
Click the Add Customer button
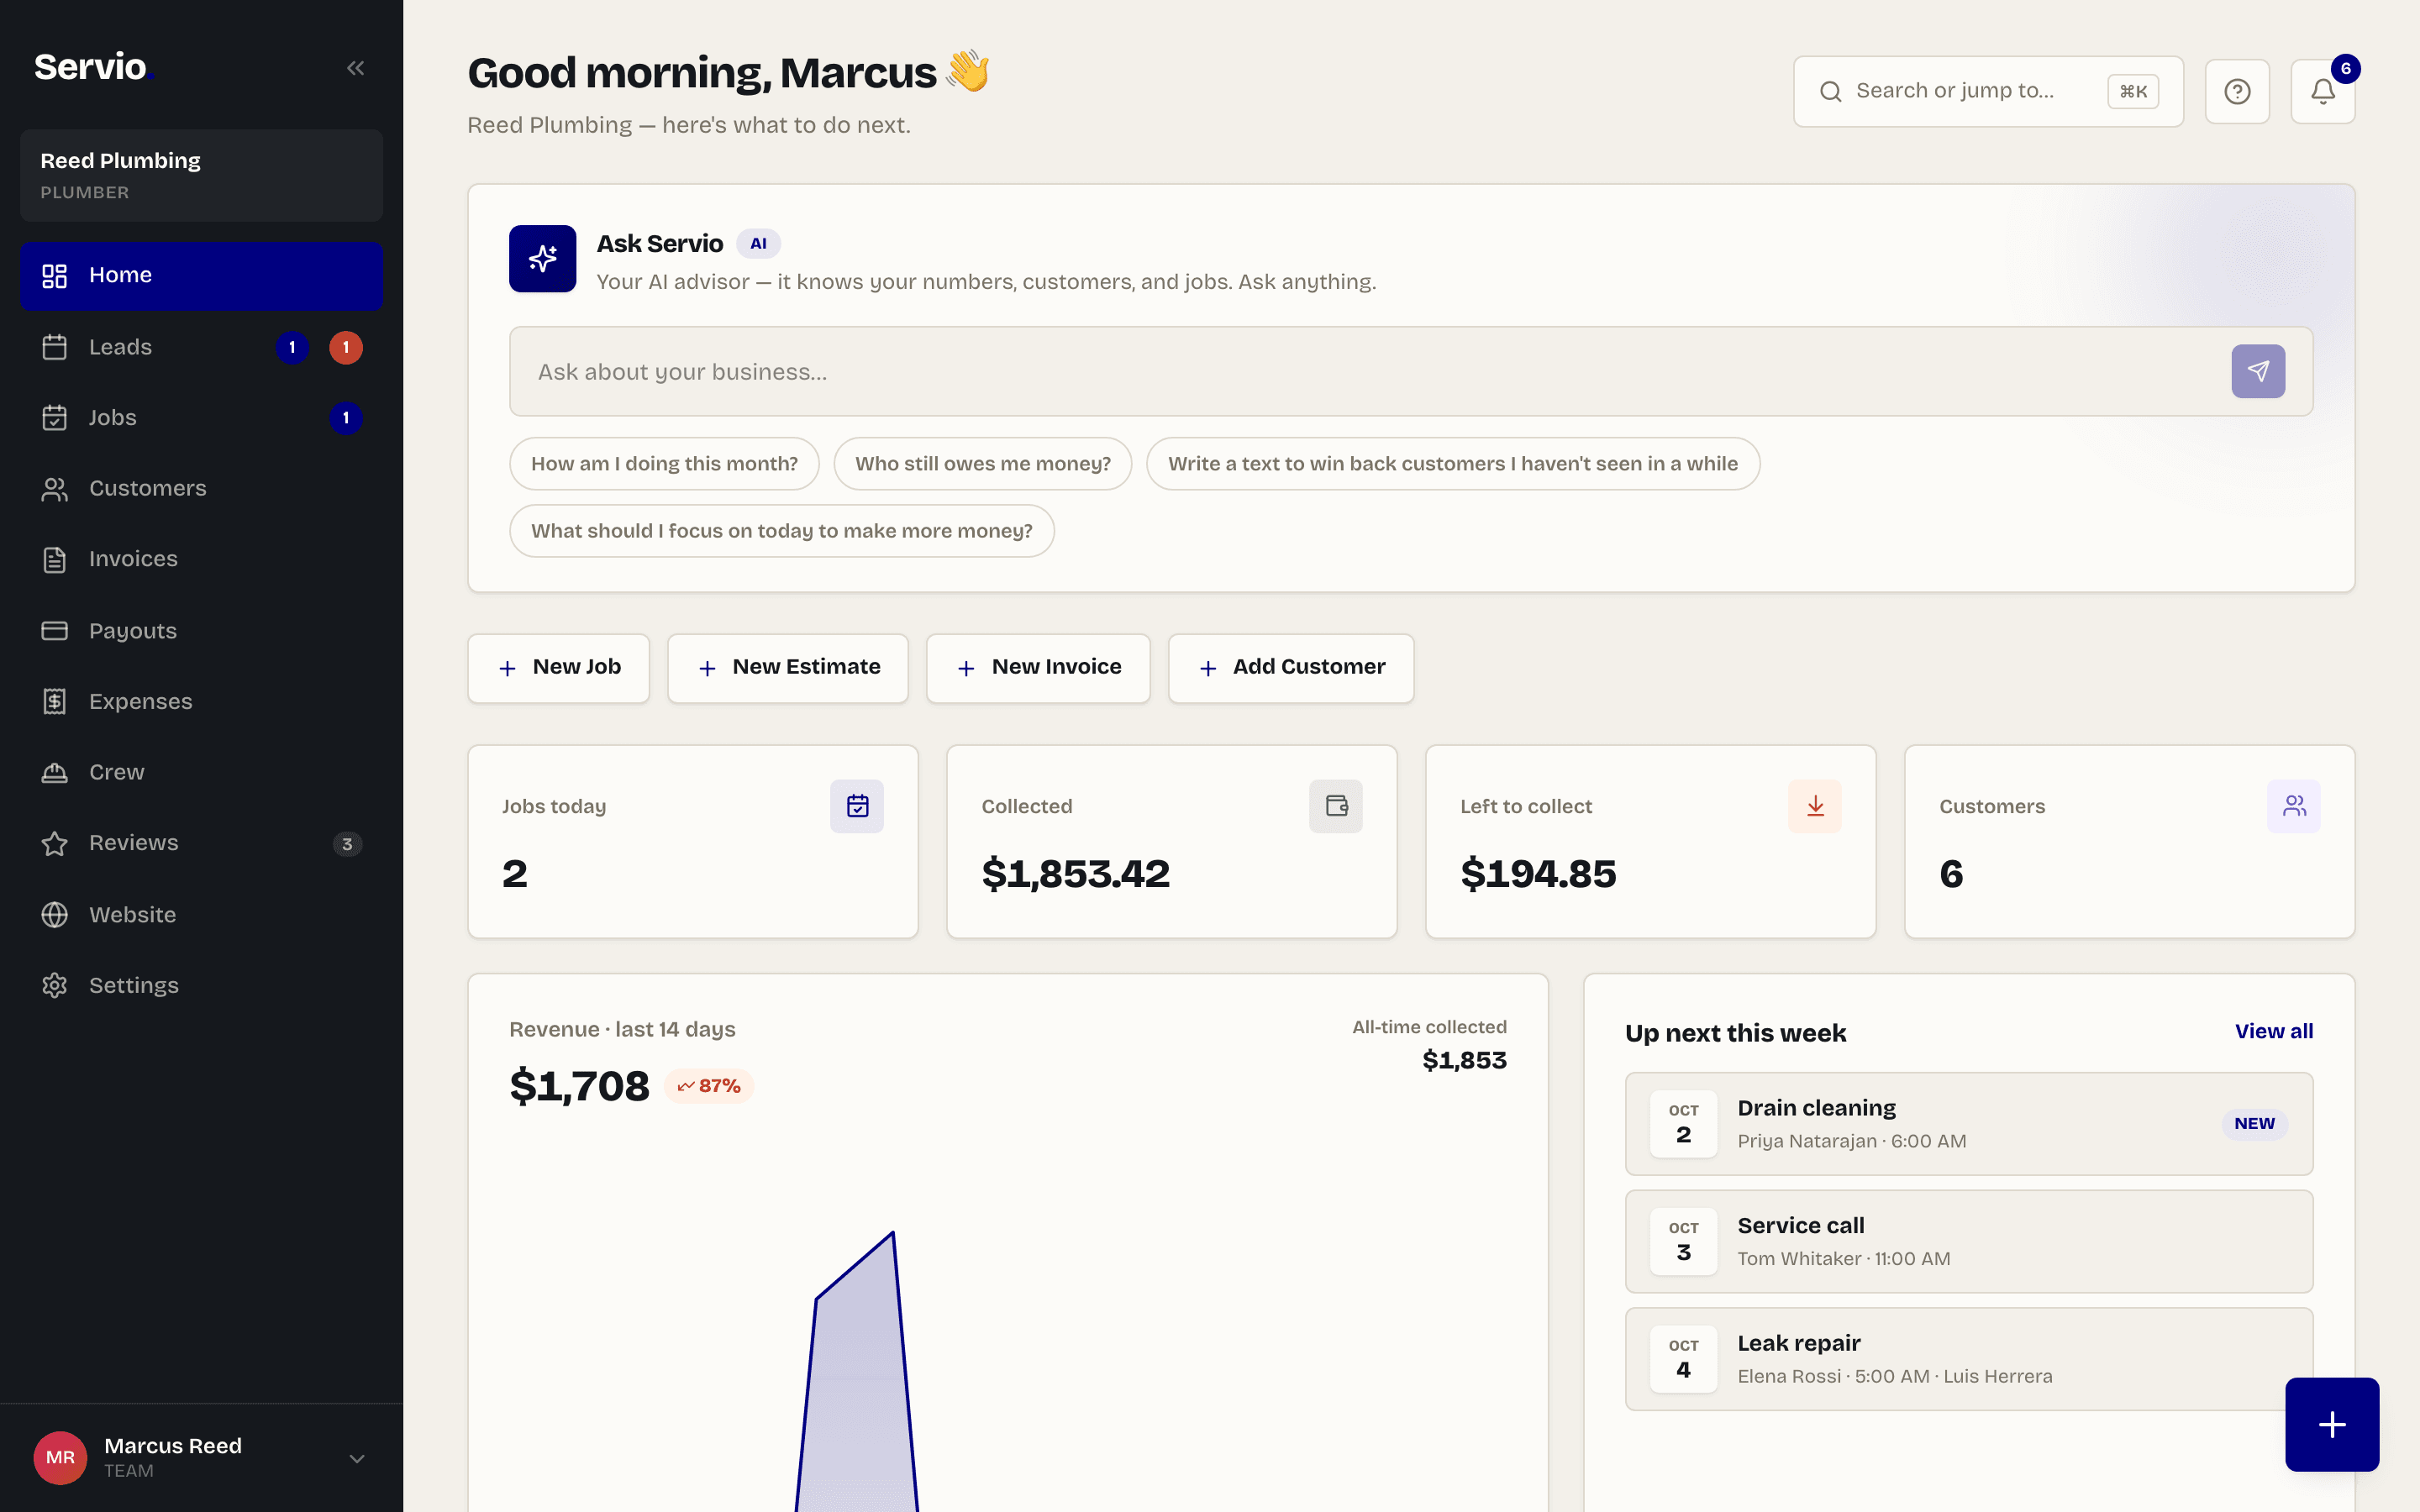[1291, 667]
